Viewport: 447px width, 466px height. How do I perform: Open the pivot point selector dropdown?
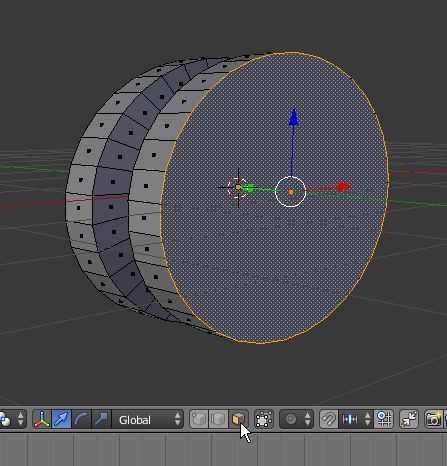point(13,419)
